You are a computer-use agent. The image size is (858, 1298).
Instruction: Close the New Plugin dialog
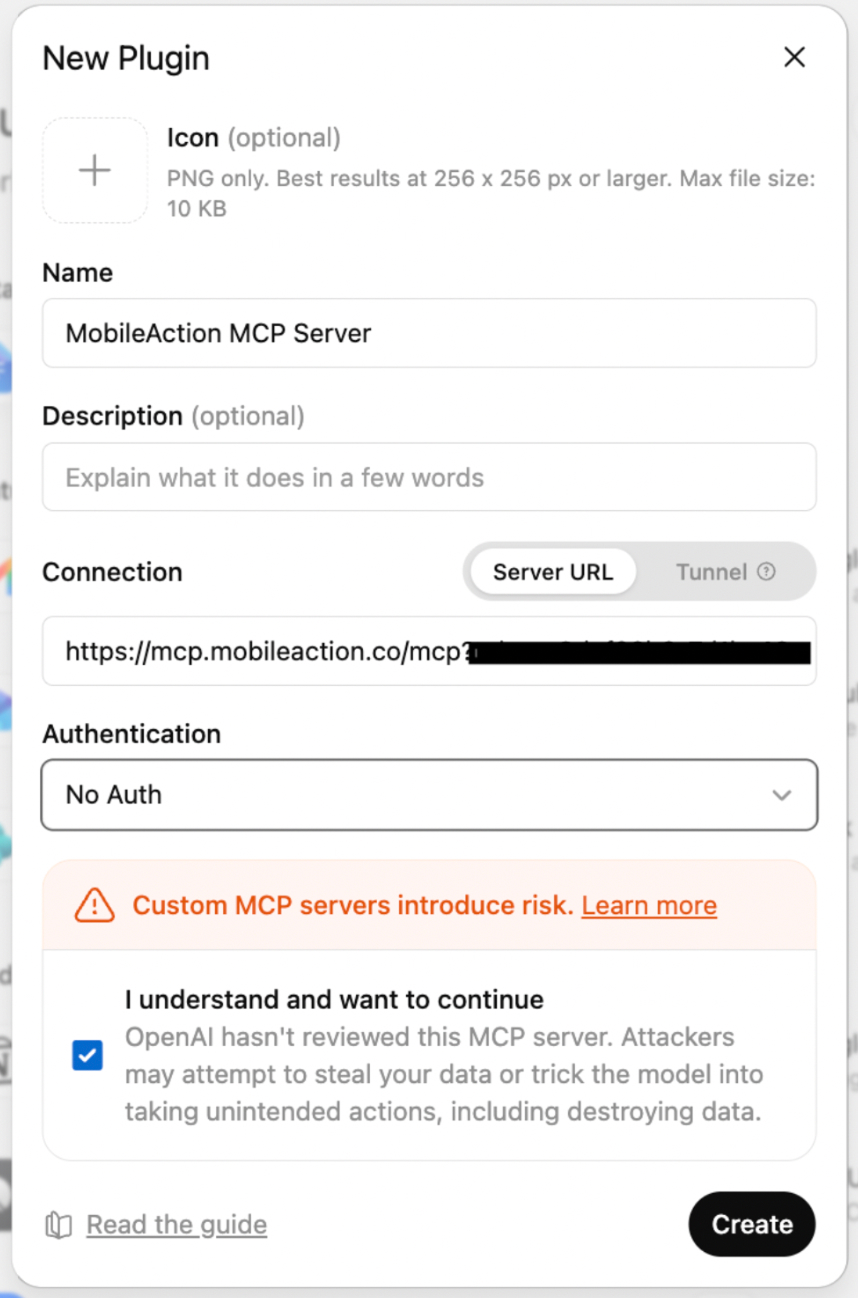pyautogui.click(x=794, y=57)
